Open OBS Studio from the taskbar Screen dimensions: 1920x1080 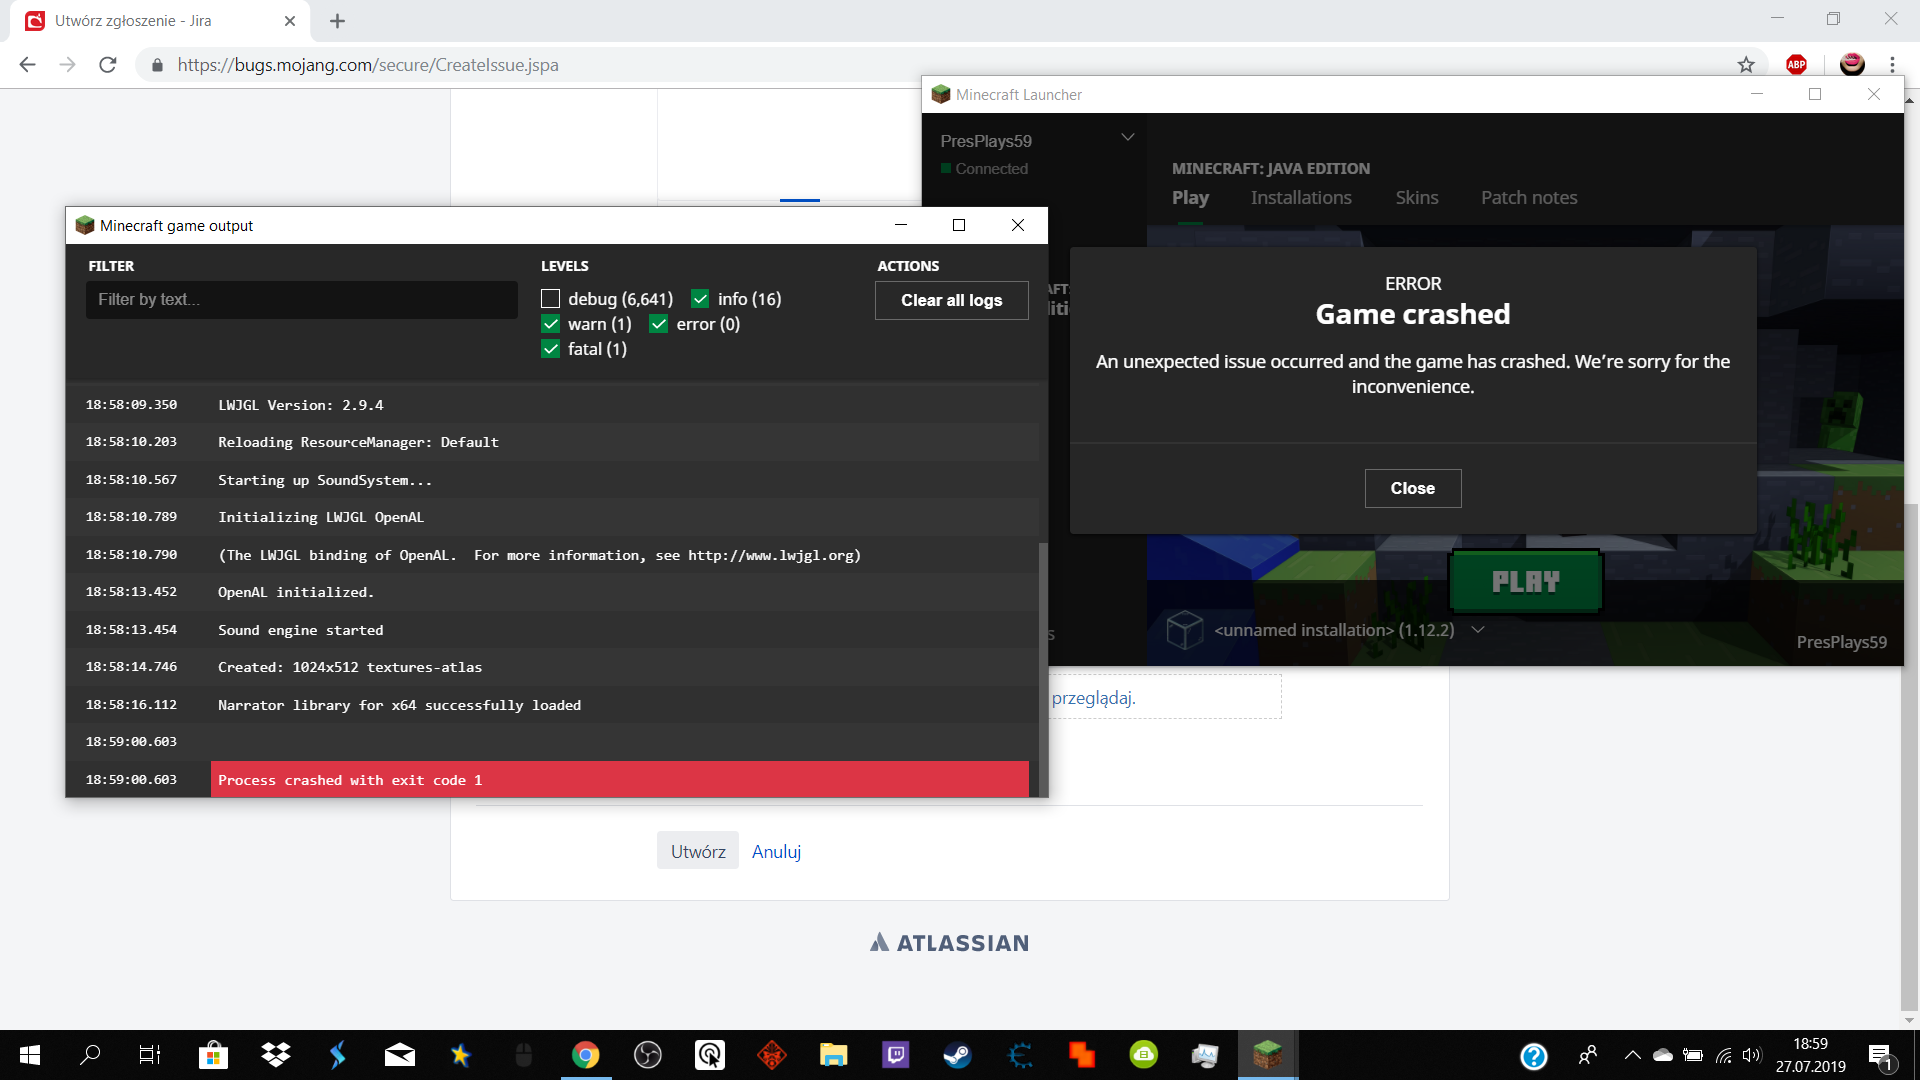tap(647, 1055)
